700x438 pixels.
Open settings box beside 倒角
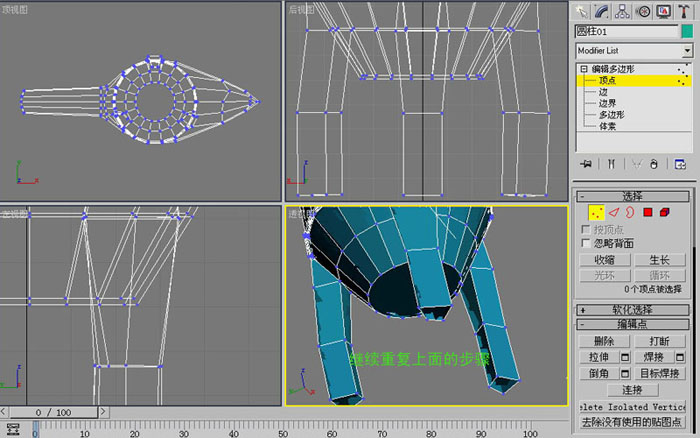(x=625, y=373)
